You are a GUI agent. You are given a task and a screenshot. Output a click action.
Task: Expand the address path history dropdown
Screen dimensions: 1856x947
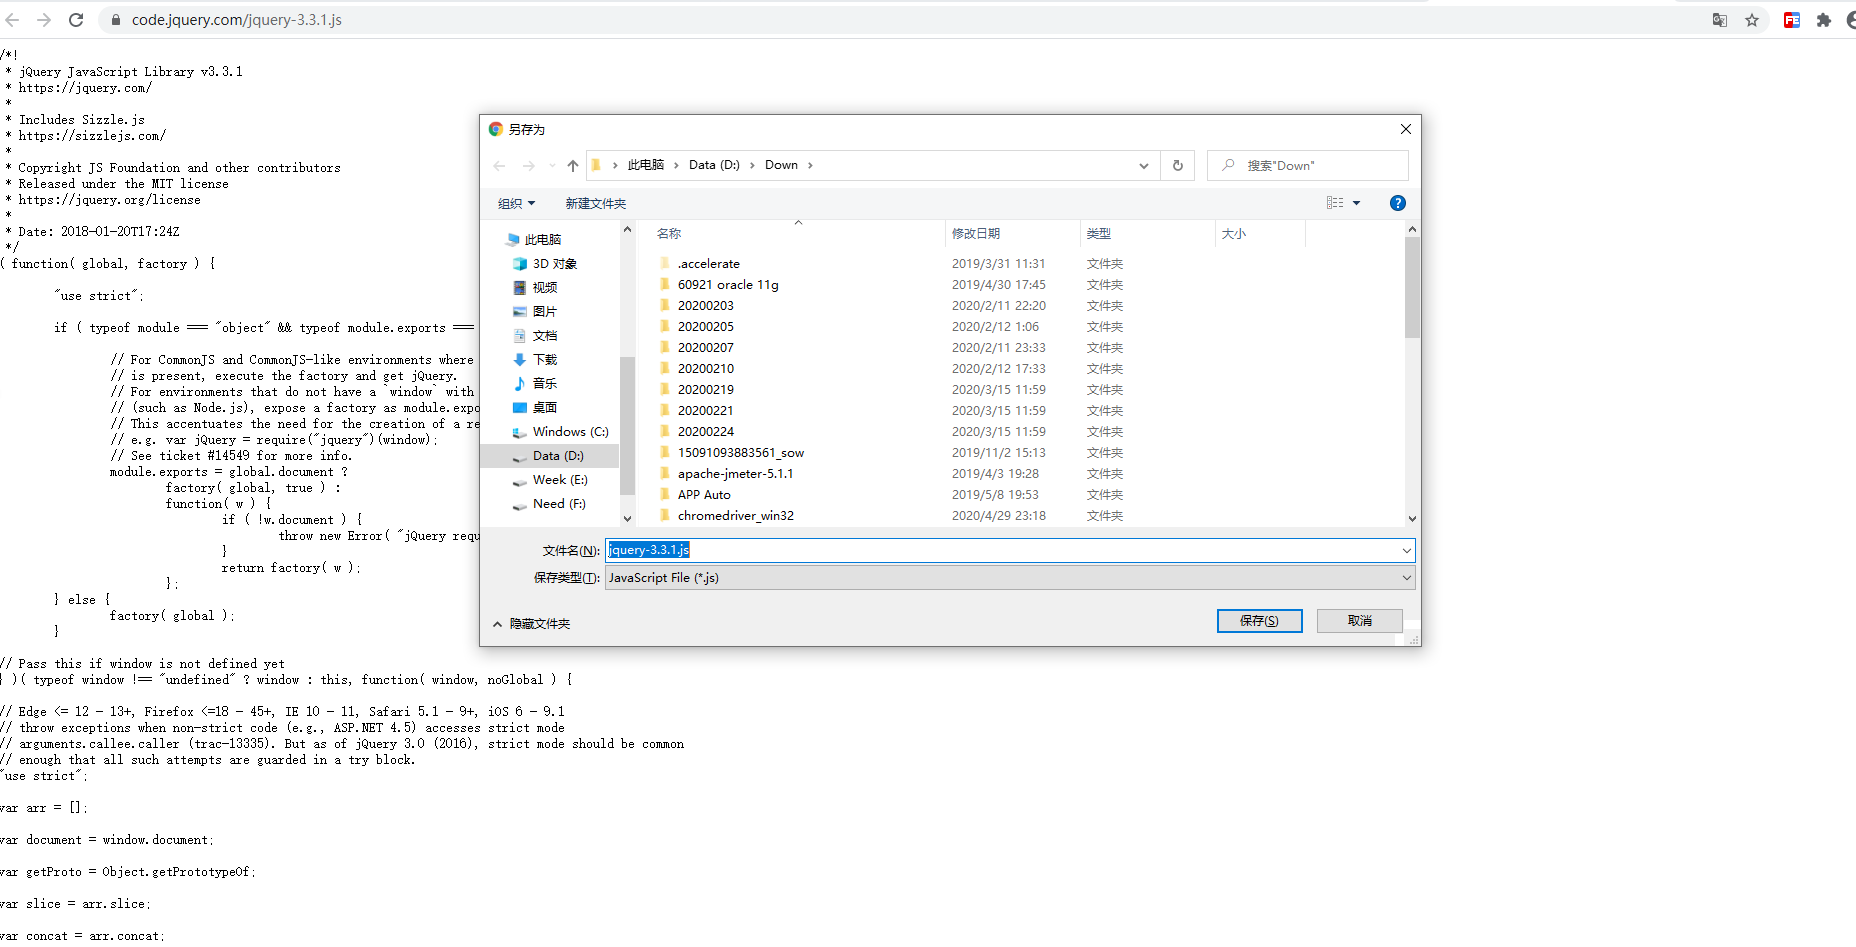tap(1144, 166)
